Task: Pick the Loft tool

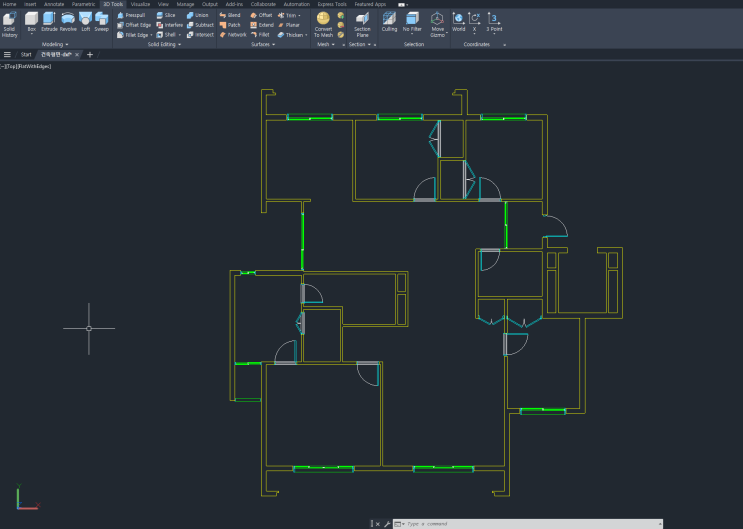Action: 85,22
